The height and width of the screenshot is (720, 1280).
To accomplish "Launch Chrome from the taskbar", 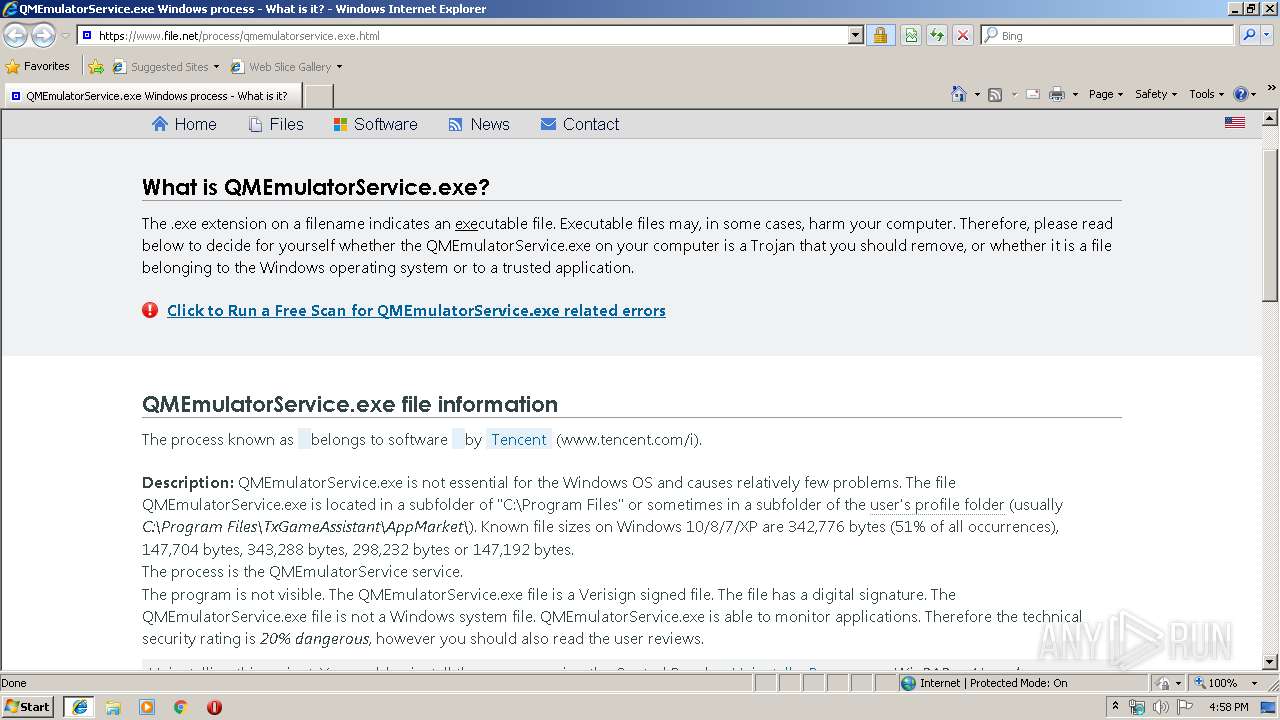I will tap(180, 707).
